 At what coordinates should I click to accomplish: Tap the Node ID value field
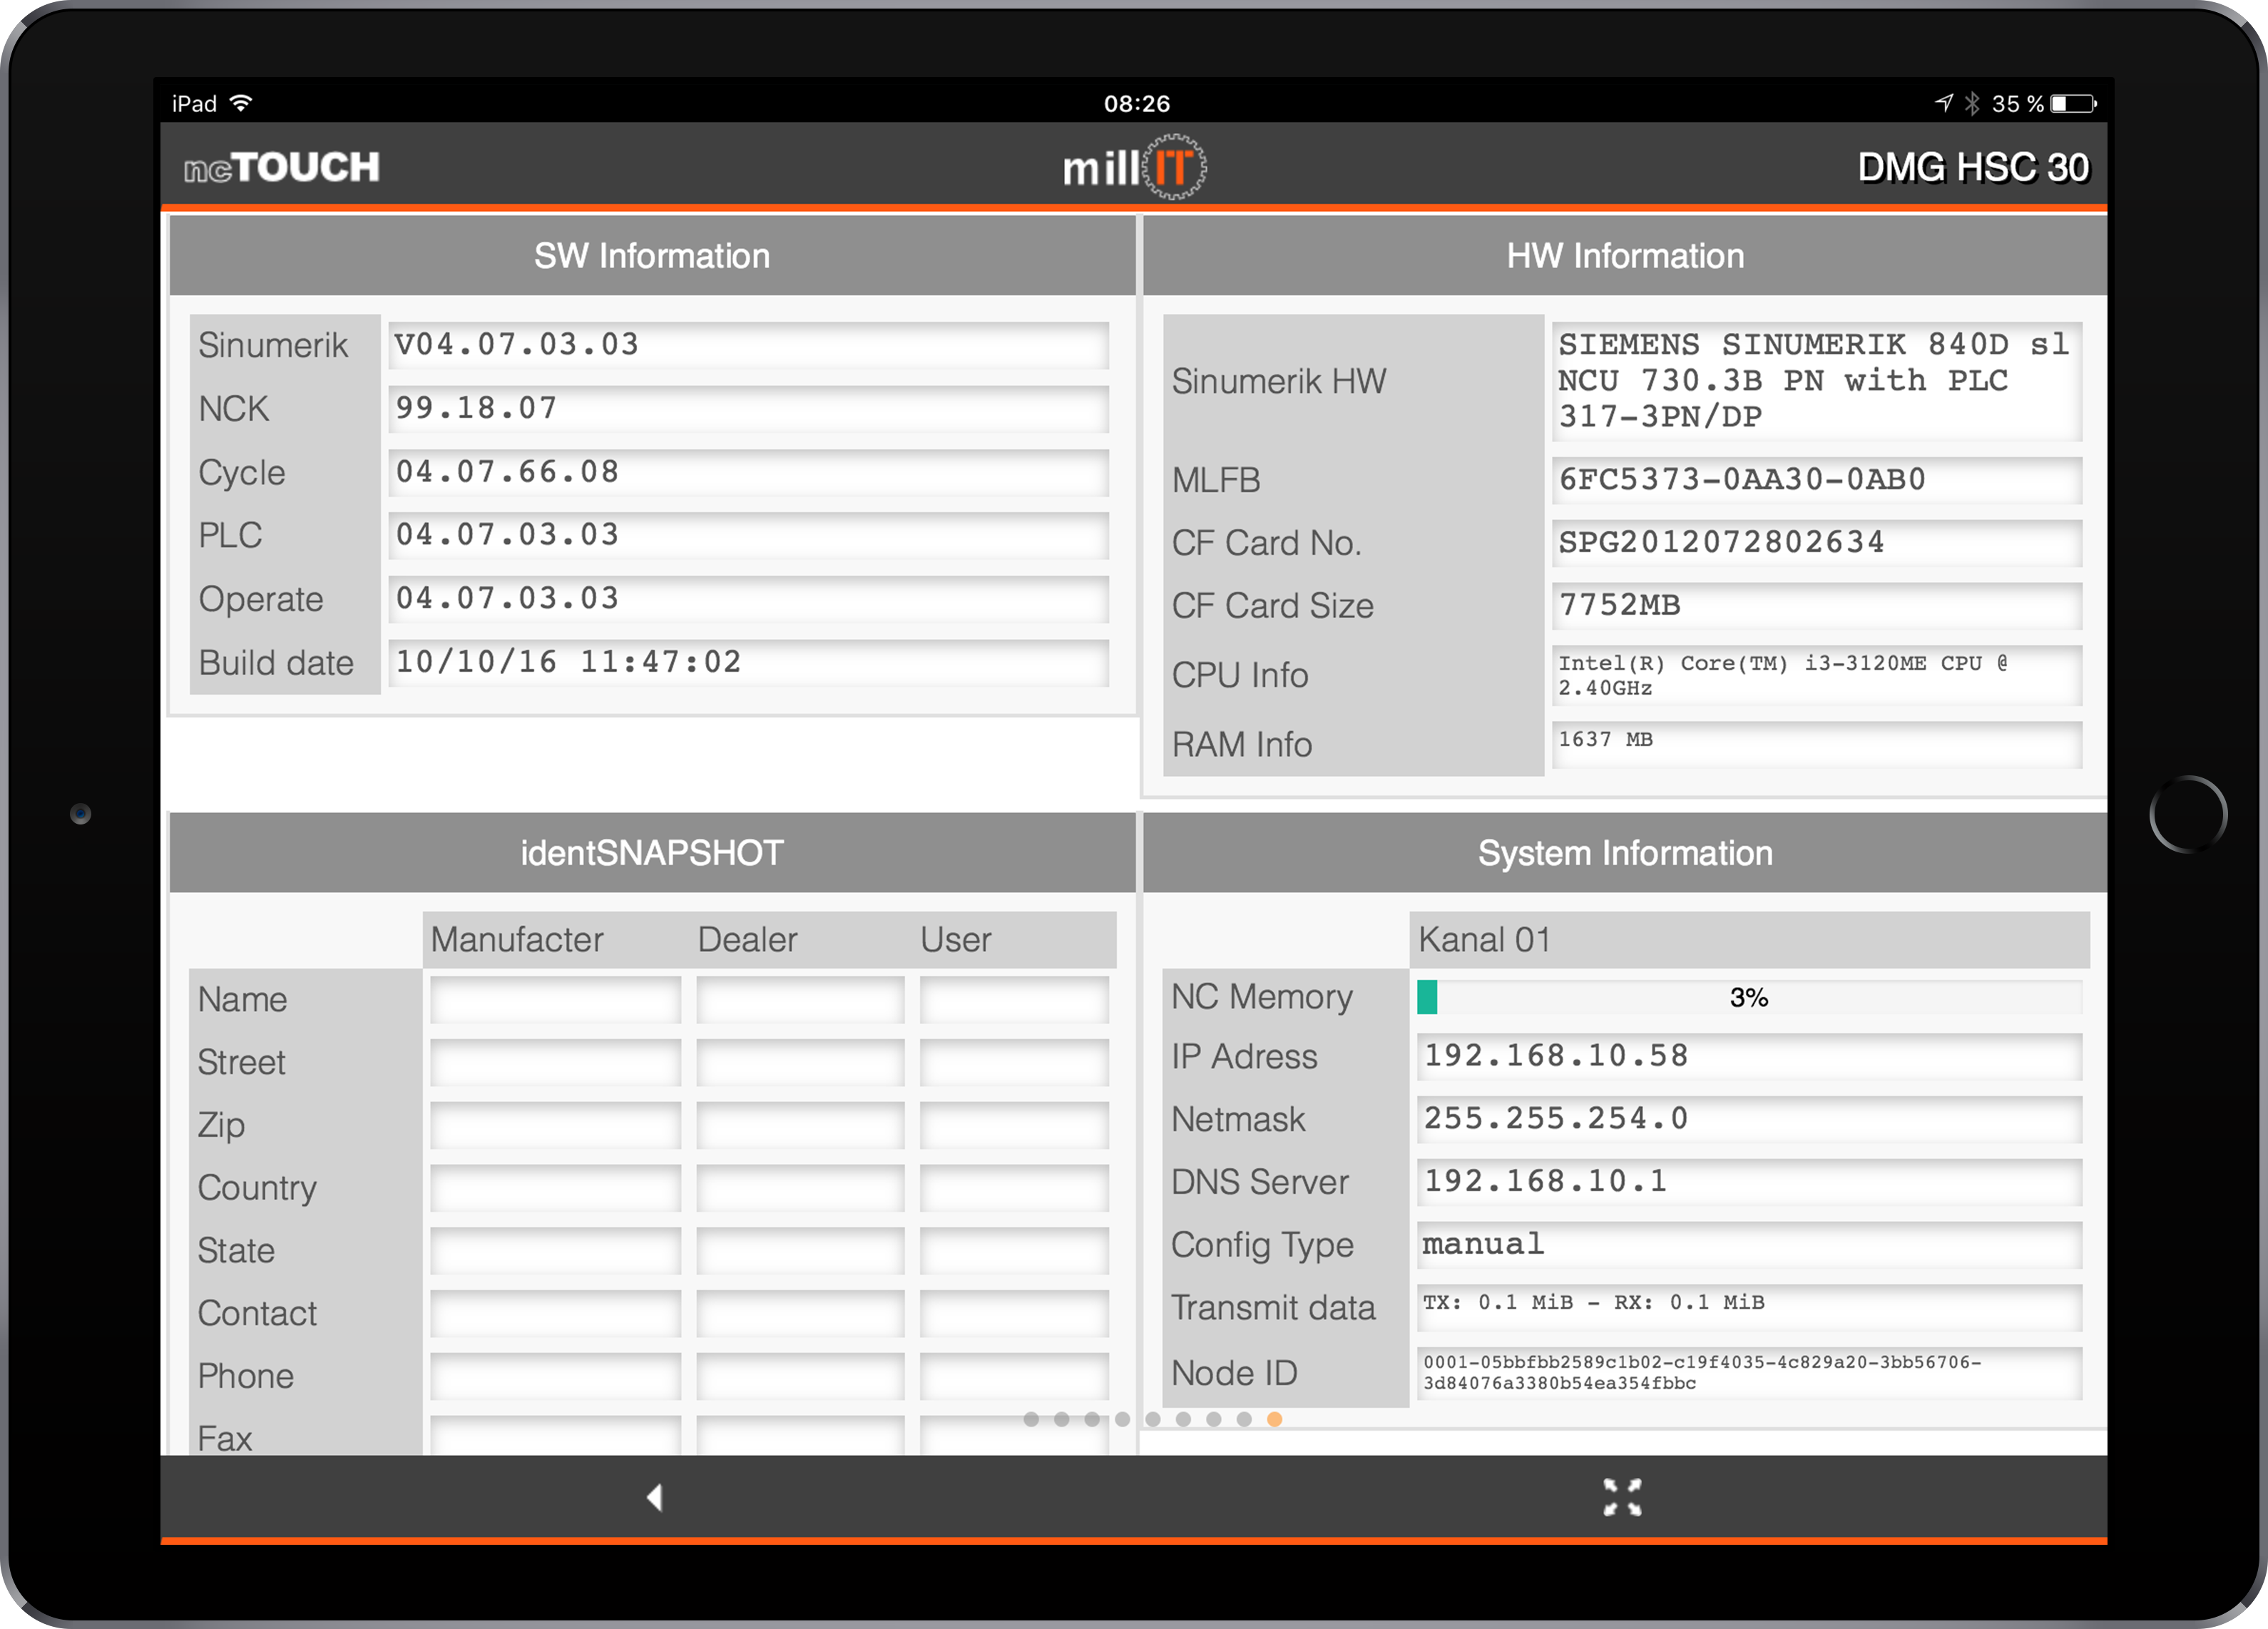[1749, 1374]
